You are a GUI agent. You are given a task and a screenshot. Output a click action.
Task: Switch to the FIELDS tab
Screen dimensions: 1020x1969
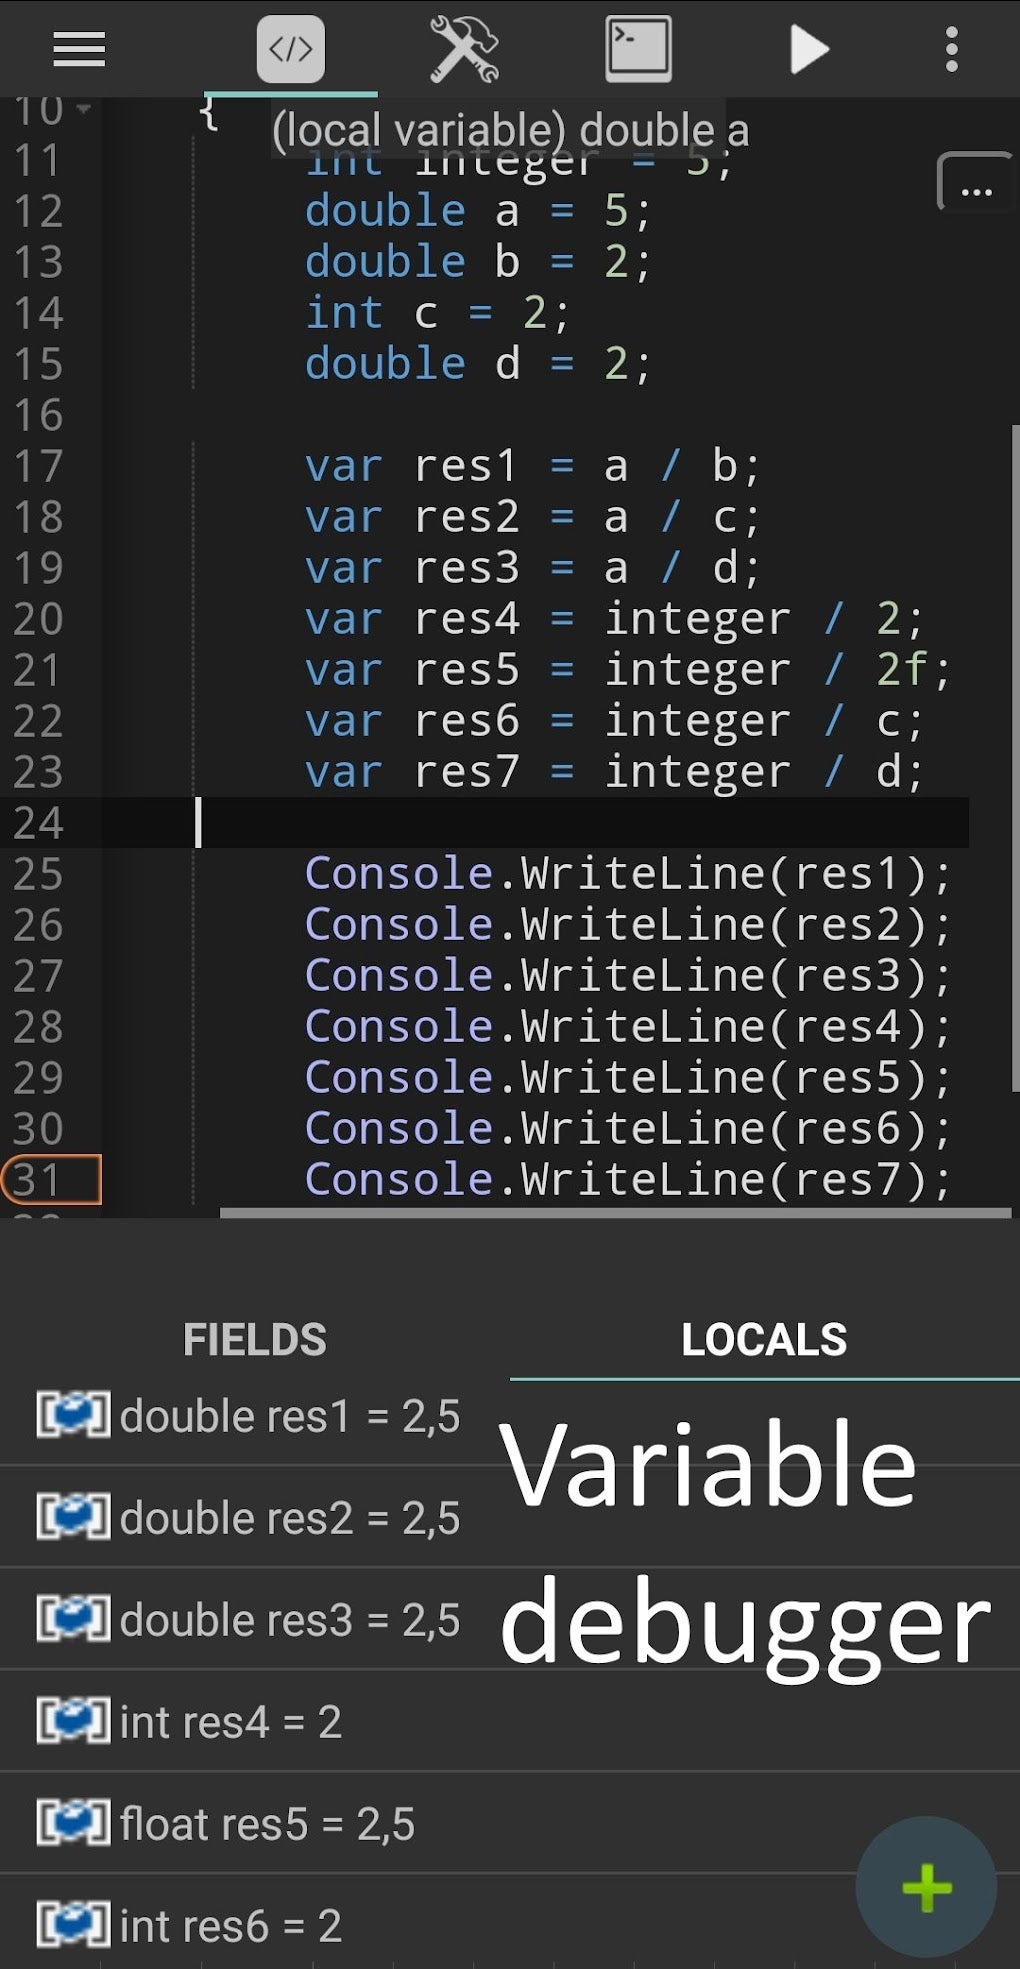click(x=255, y=1338)
